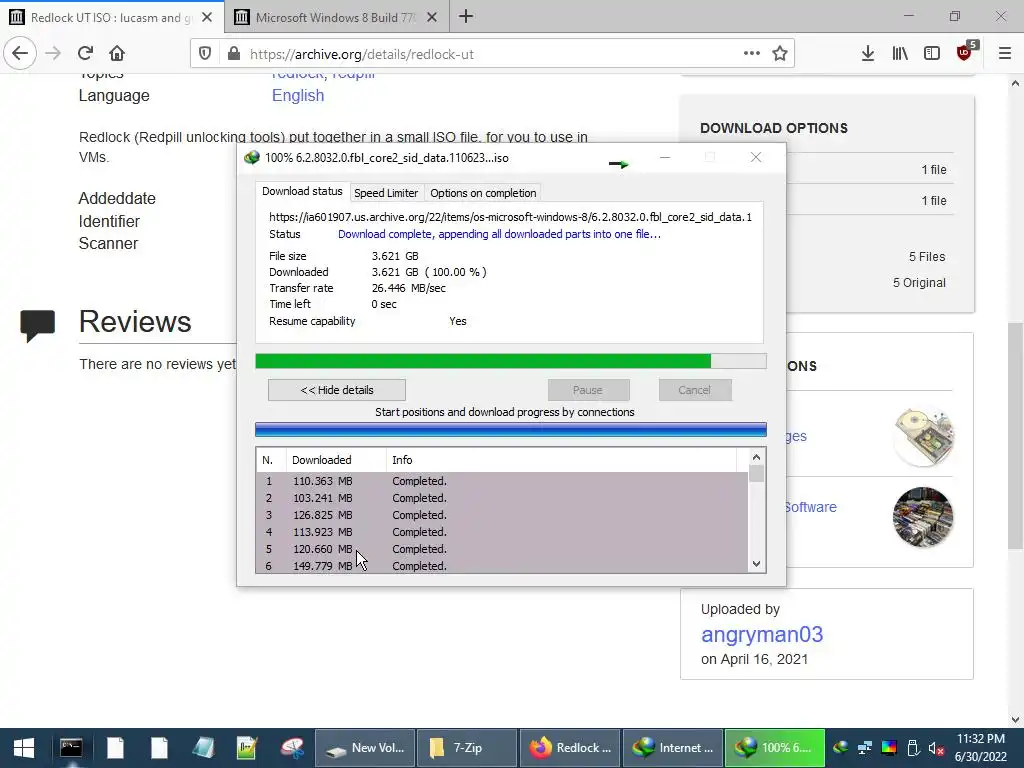This screenshot has height=768, width=1024.
Task: Open the English language link
Action: point(298,95)
